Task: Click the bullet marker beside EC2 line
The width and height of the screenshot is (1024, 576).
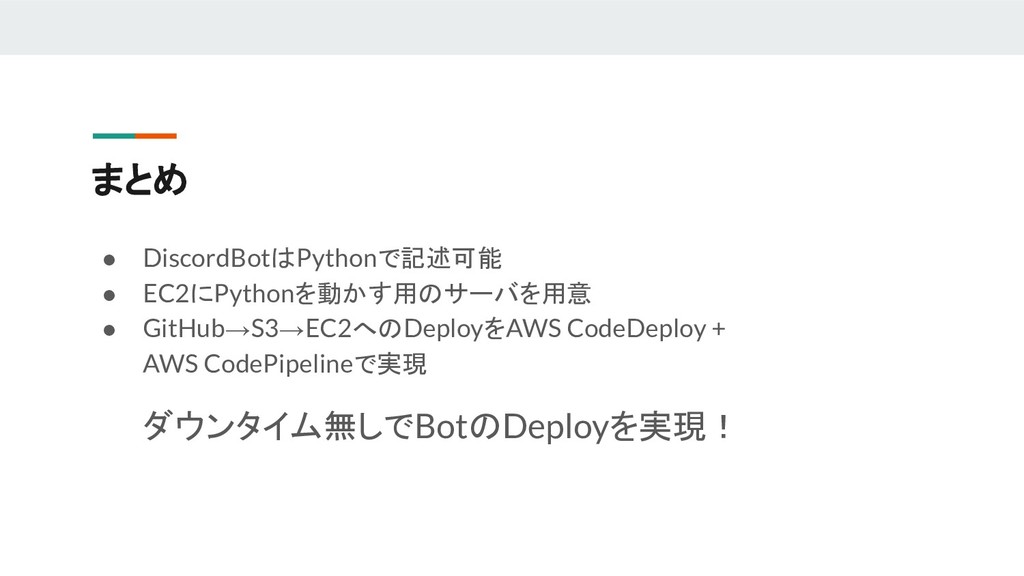Action: 109,295
